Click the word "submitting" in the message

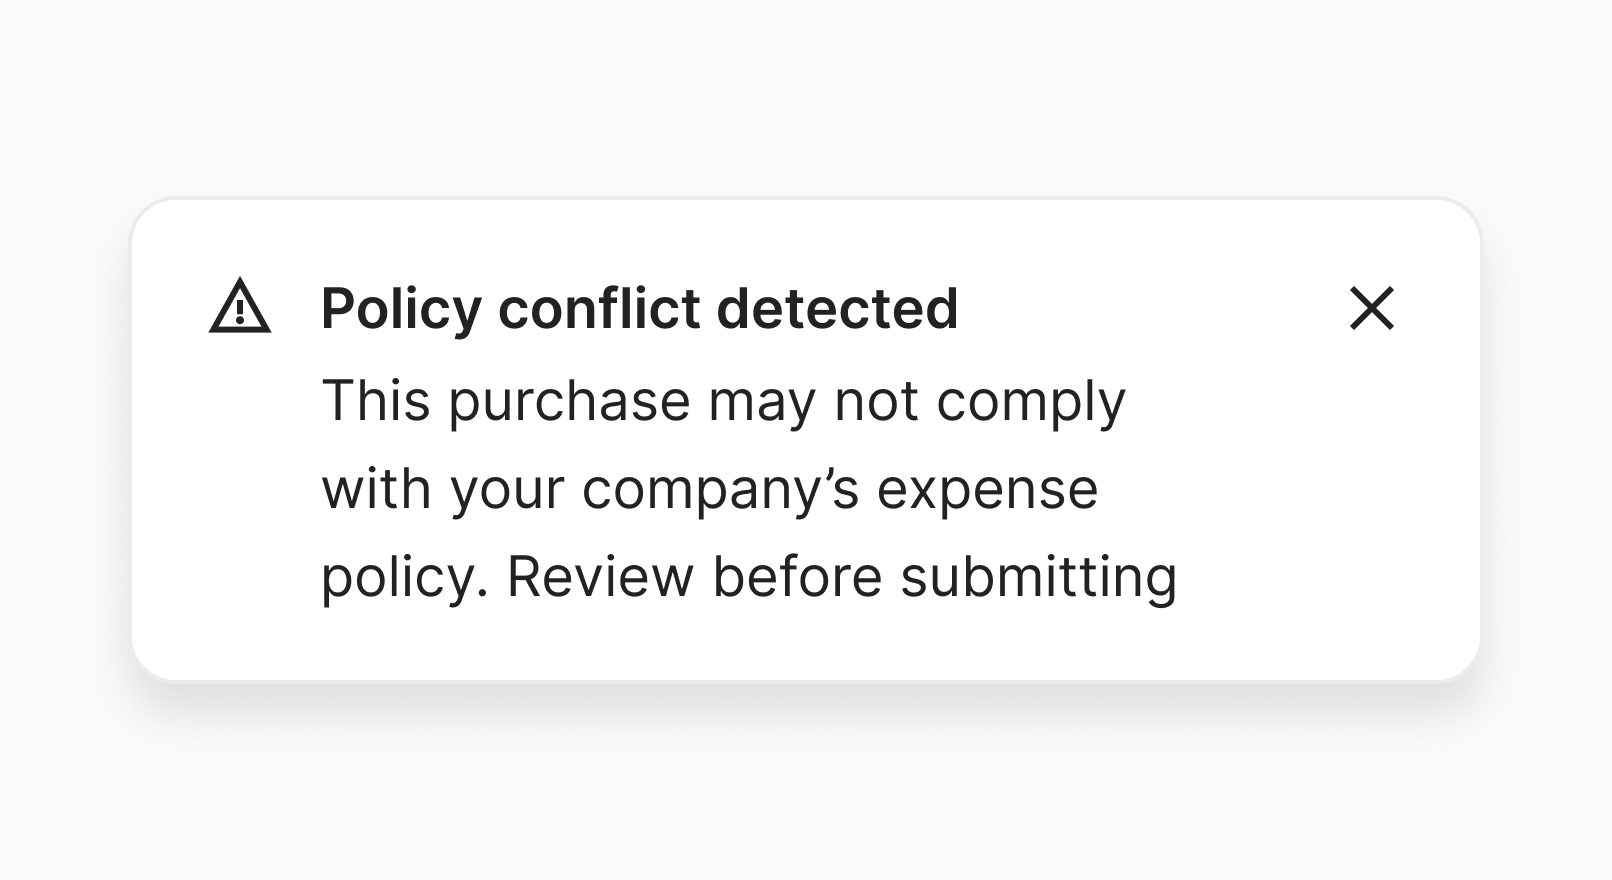click(1039, 577)
